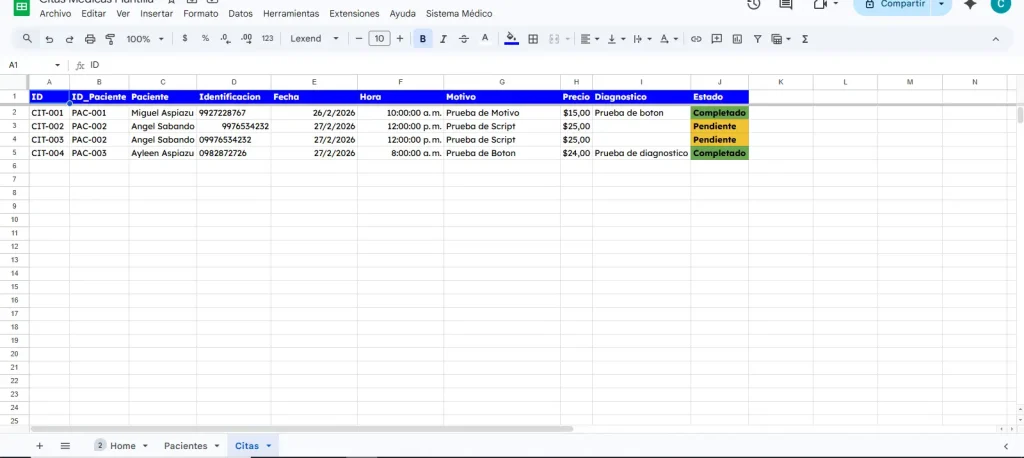This screenshot has height=458, width=1024.
Task: Click the Insert comment icon
Action: pos(716,39)
